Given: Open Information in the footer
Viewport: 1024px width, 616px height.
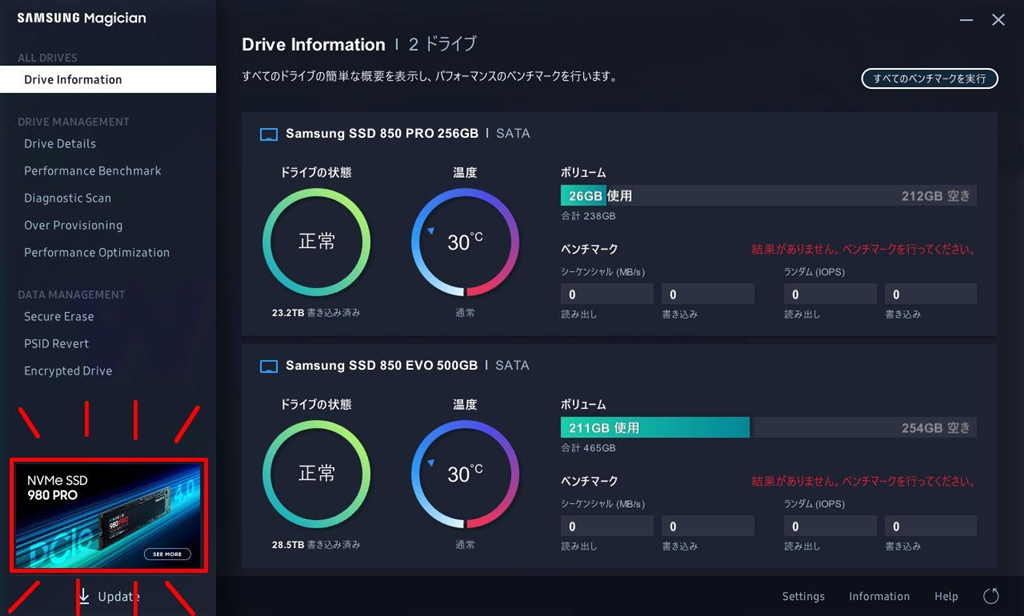Looking at the screenshot, I should click(x=879, y=596).
